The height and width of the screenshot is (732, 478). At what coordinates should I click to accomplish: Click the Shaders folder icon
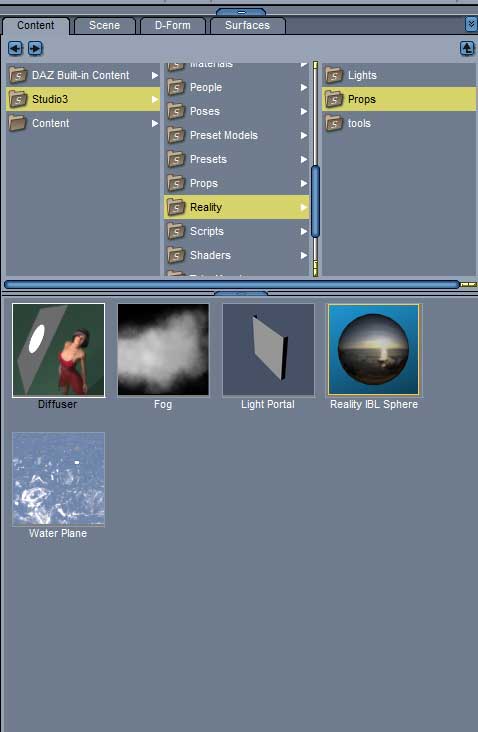click(x=176, y=255)
